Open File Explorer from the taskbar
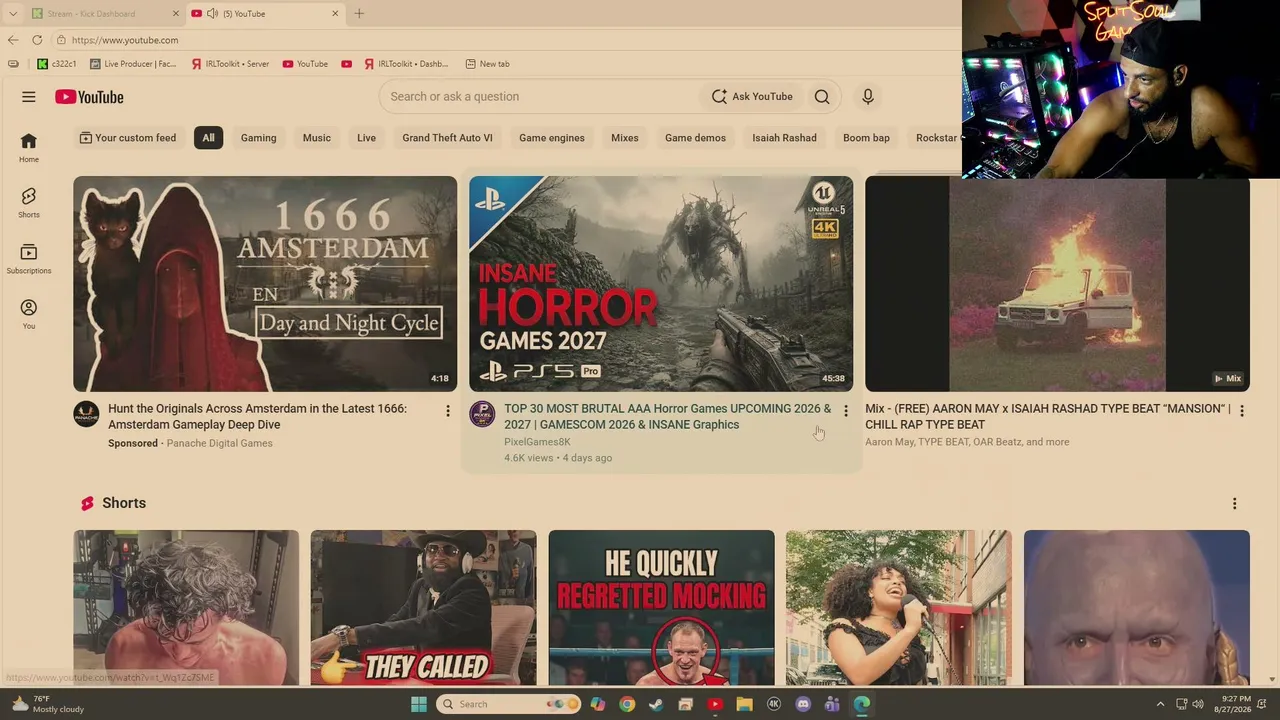 click(744, 704)
